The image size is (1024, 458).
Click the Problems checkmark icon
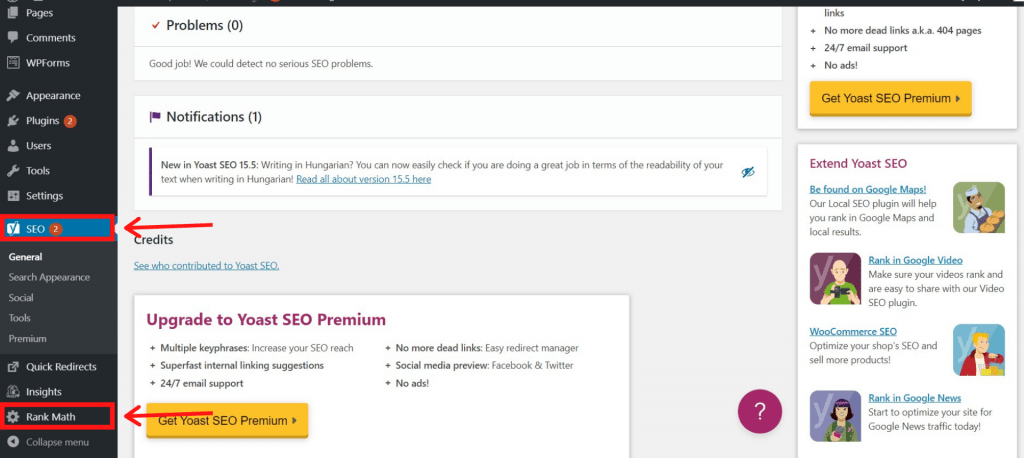pyautogui.click(x=155, y=25)
